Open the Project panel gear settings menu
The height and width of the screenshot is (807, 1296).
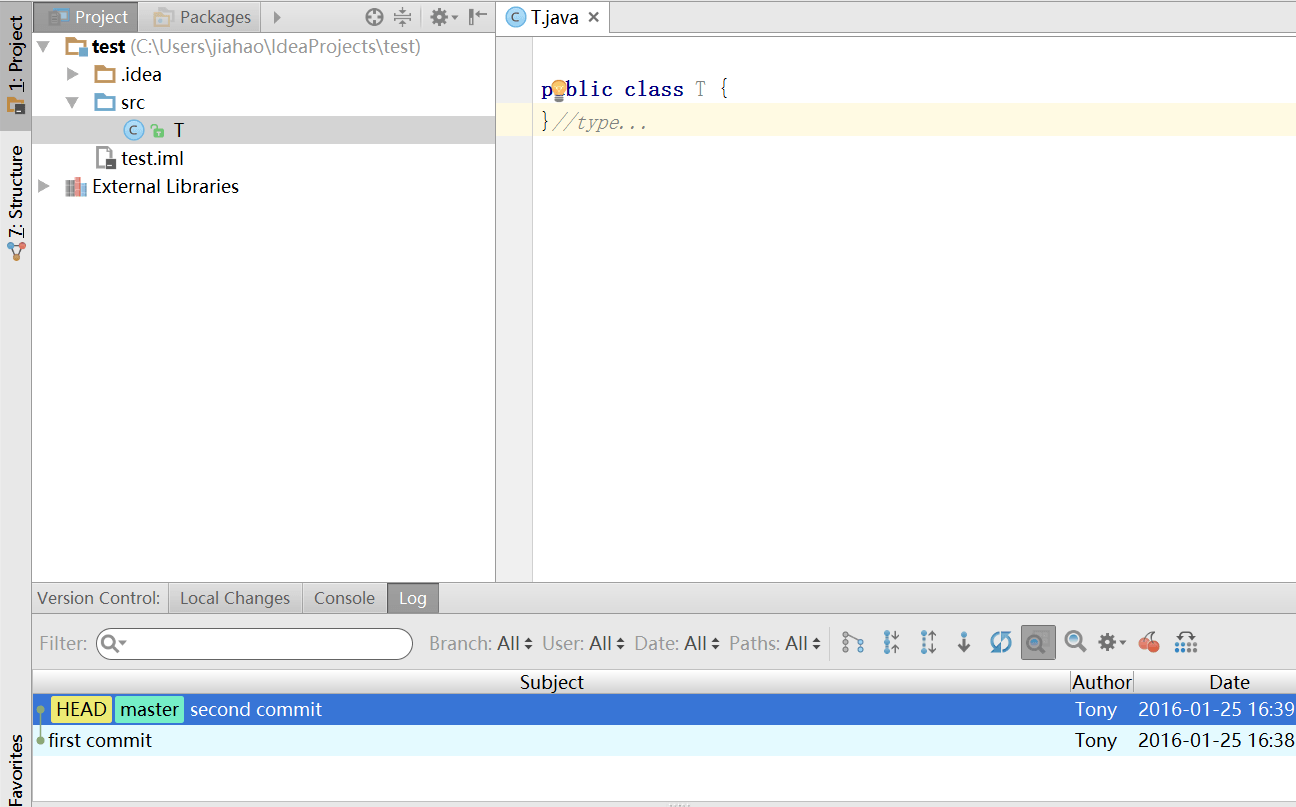(x=443, y=16)
